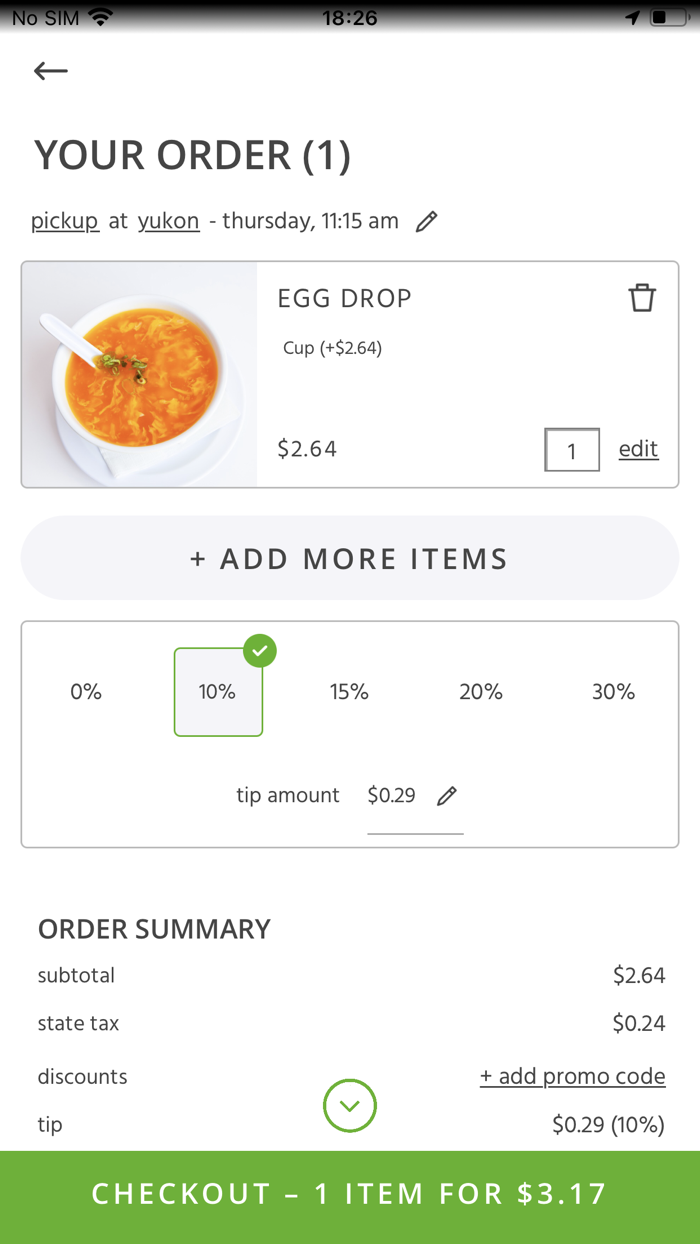This screenshot has height=1244, width=700.
Task: Select the 0% tip option
Action: 86,692
